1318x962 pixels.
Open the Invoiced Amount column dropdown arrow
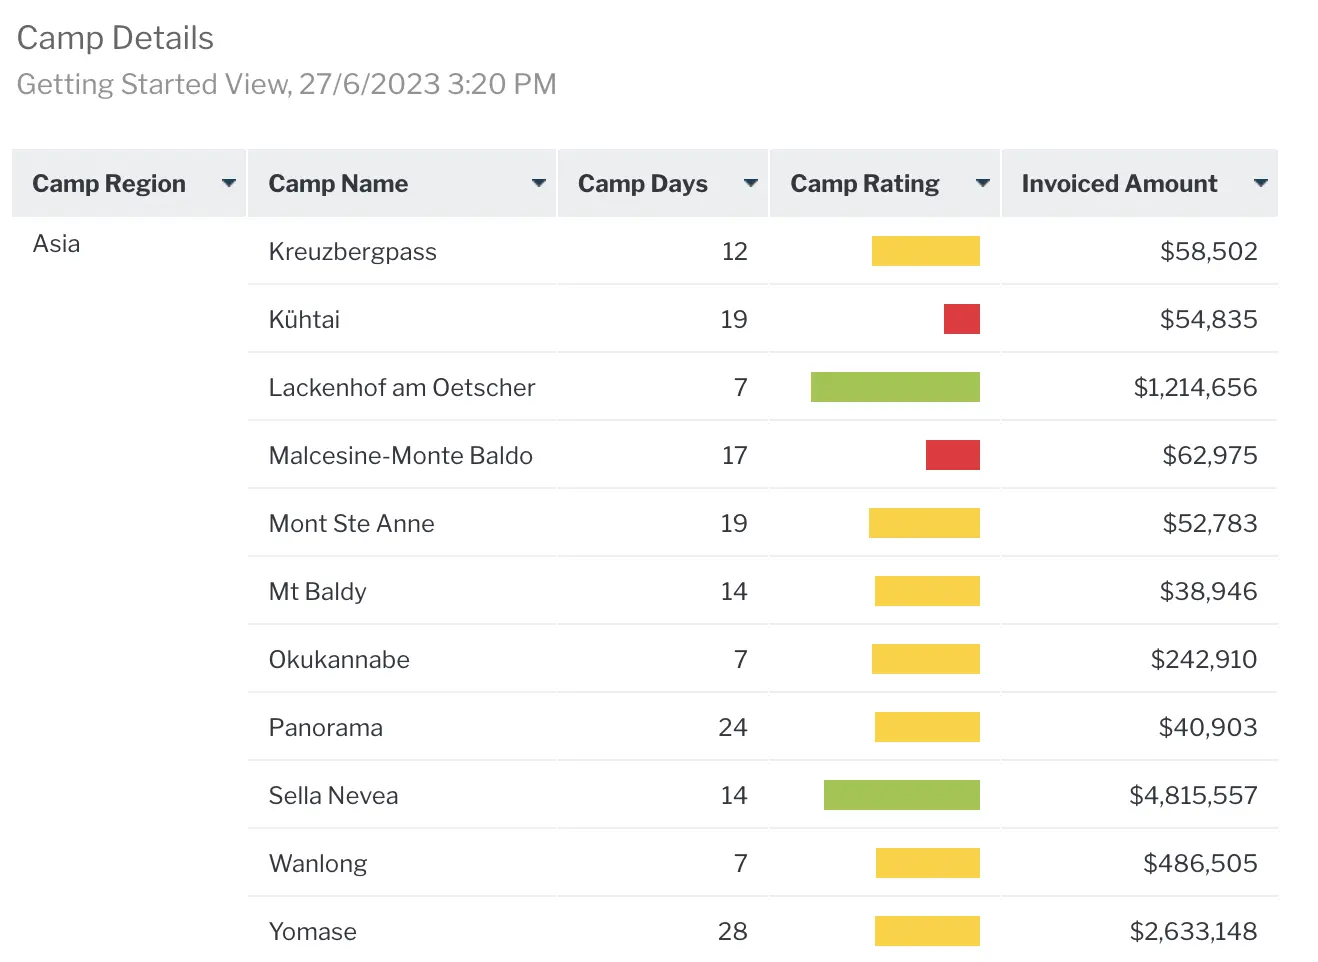point(1261,183)
